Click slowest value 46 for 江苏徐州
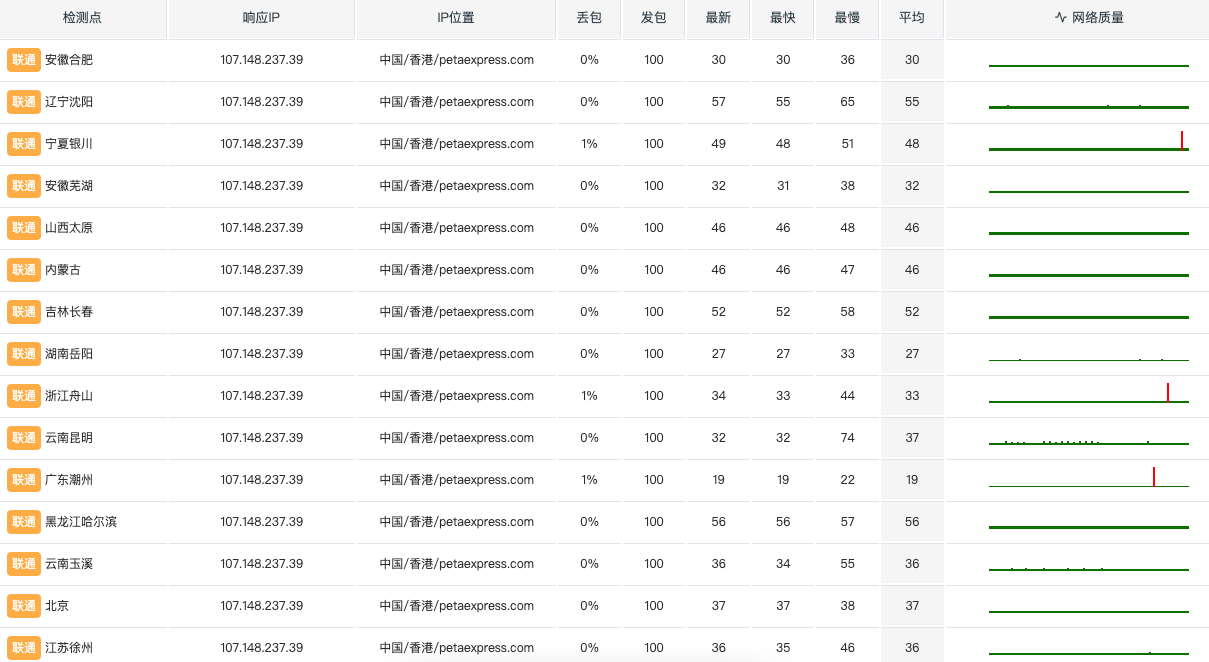 click(847, 648)
